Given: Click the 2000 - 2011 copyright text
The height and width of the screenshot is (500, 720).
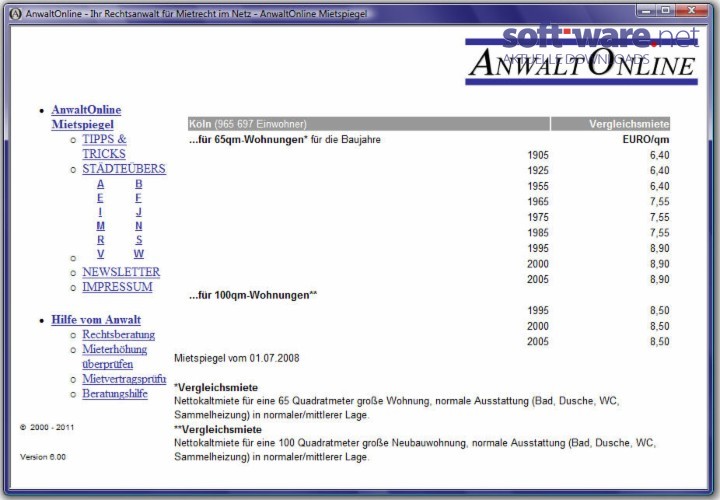Looking at the screenshot, I should click(x=47, y=427).
